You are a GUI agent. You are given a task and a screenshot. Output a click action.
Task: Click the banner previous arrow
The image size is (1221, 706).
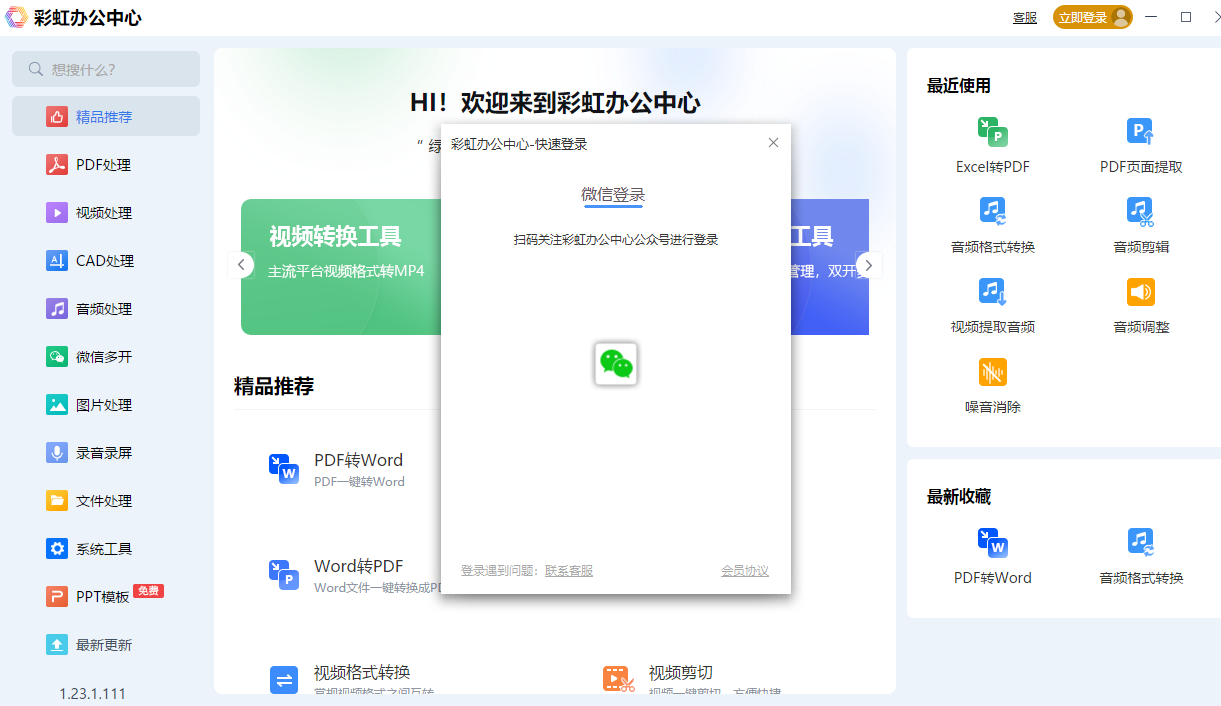(241, 265)
